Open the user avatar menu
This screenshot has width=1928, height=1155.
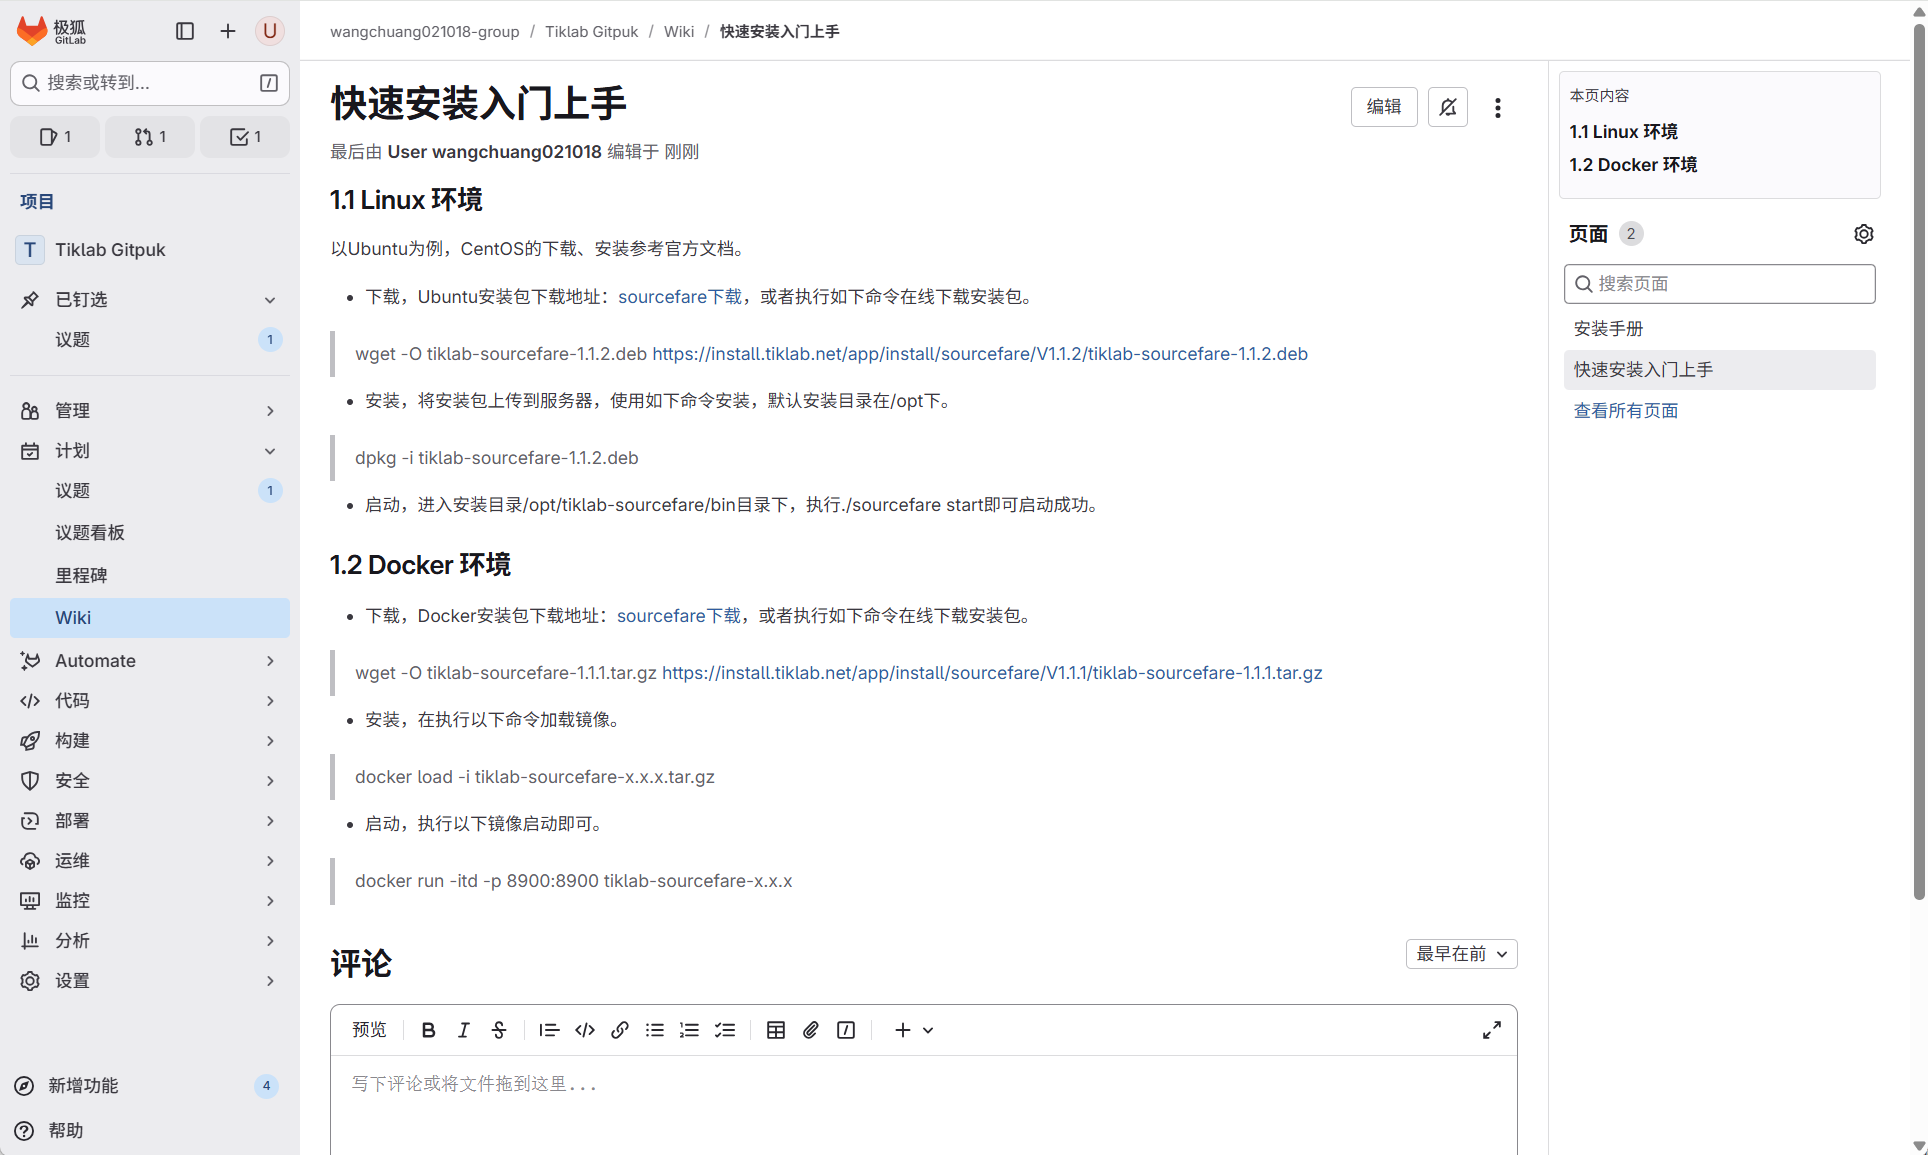269,31
